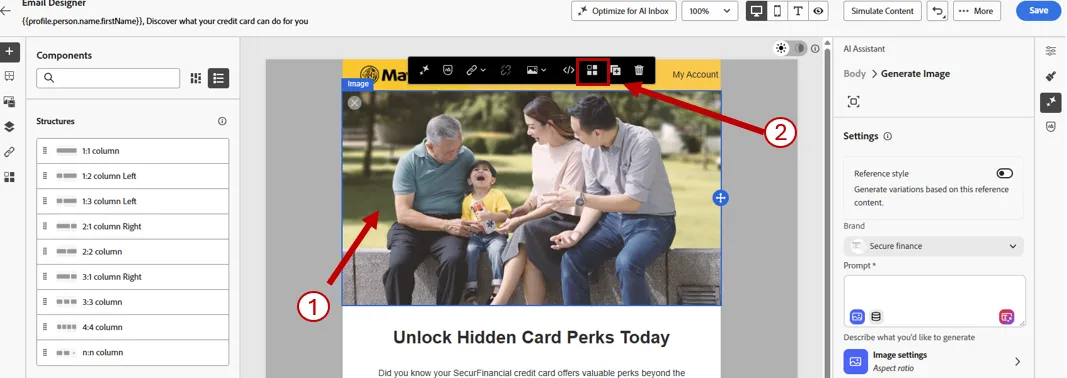Show Settings info tooltip icon
1067x378 pixels.
tap(887, 136)
